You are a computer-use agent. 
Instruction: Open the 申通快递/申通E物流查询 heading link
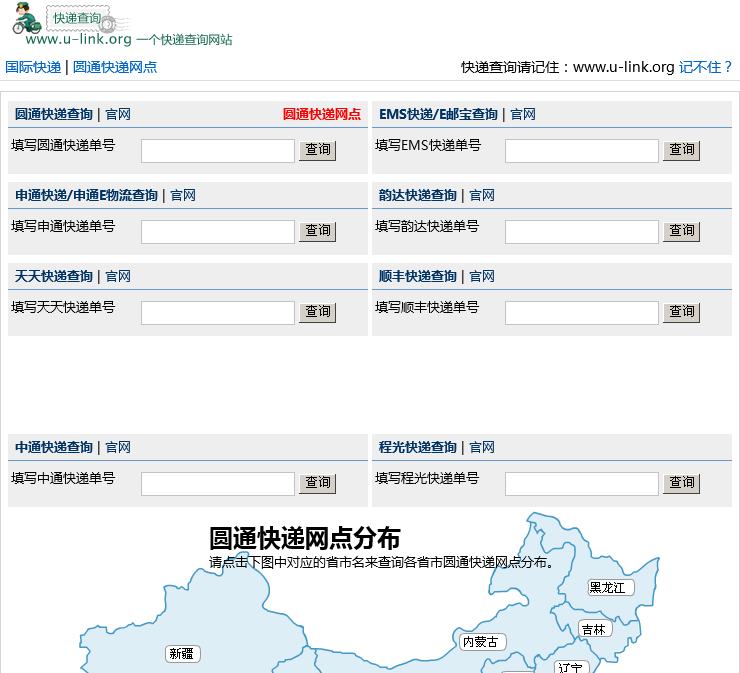(86, 195)
